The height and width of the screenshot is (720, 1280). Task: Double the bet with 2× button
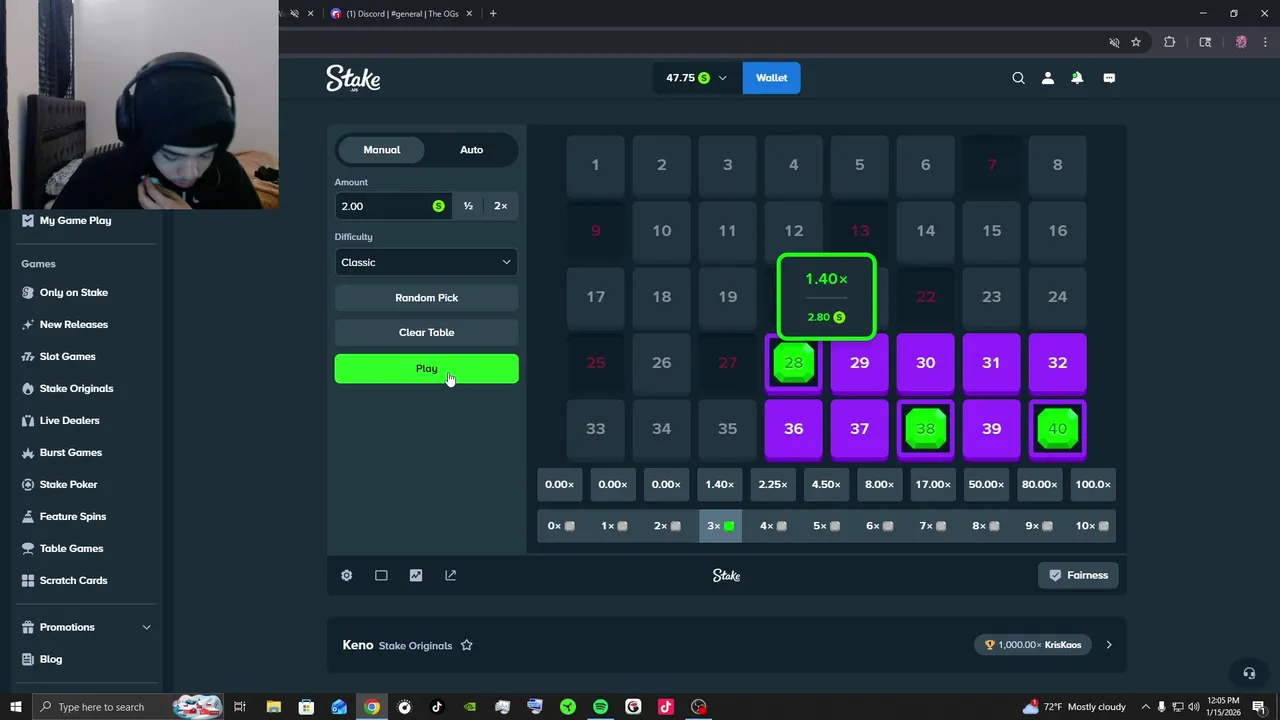[501, 206]
